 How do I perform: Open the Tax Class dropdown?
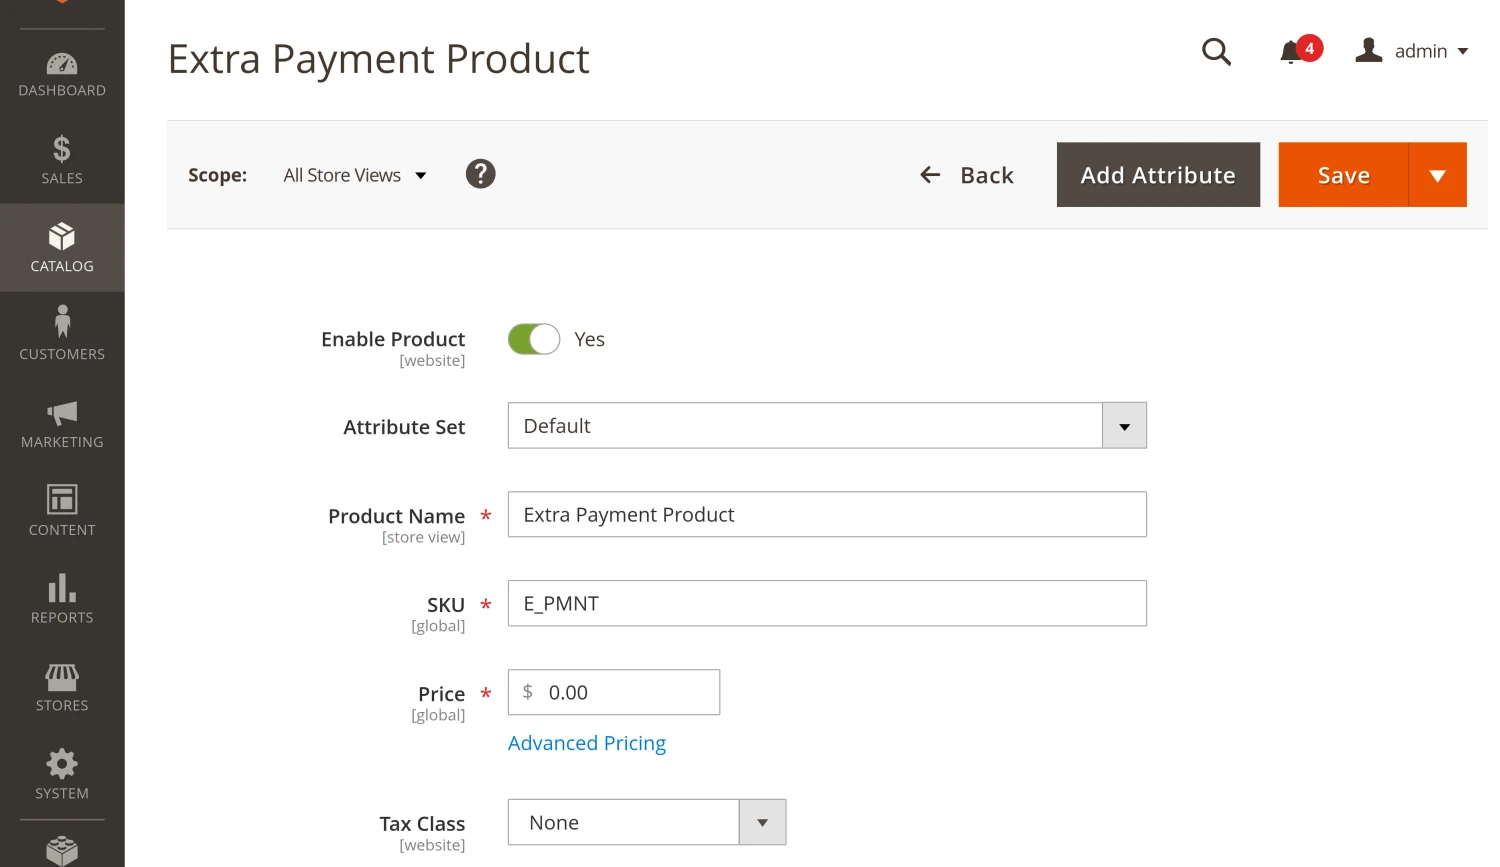(x=762, y=822)
